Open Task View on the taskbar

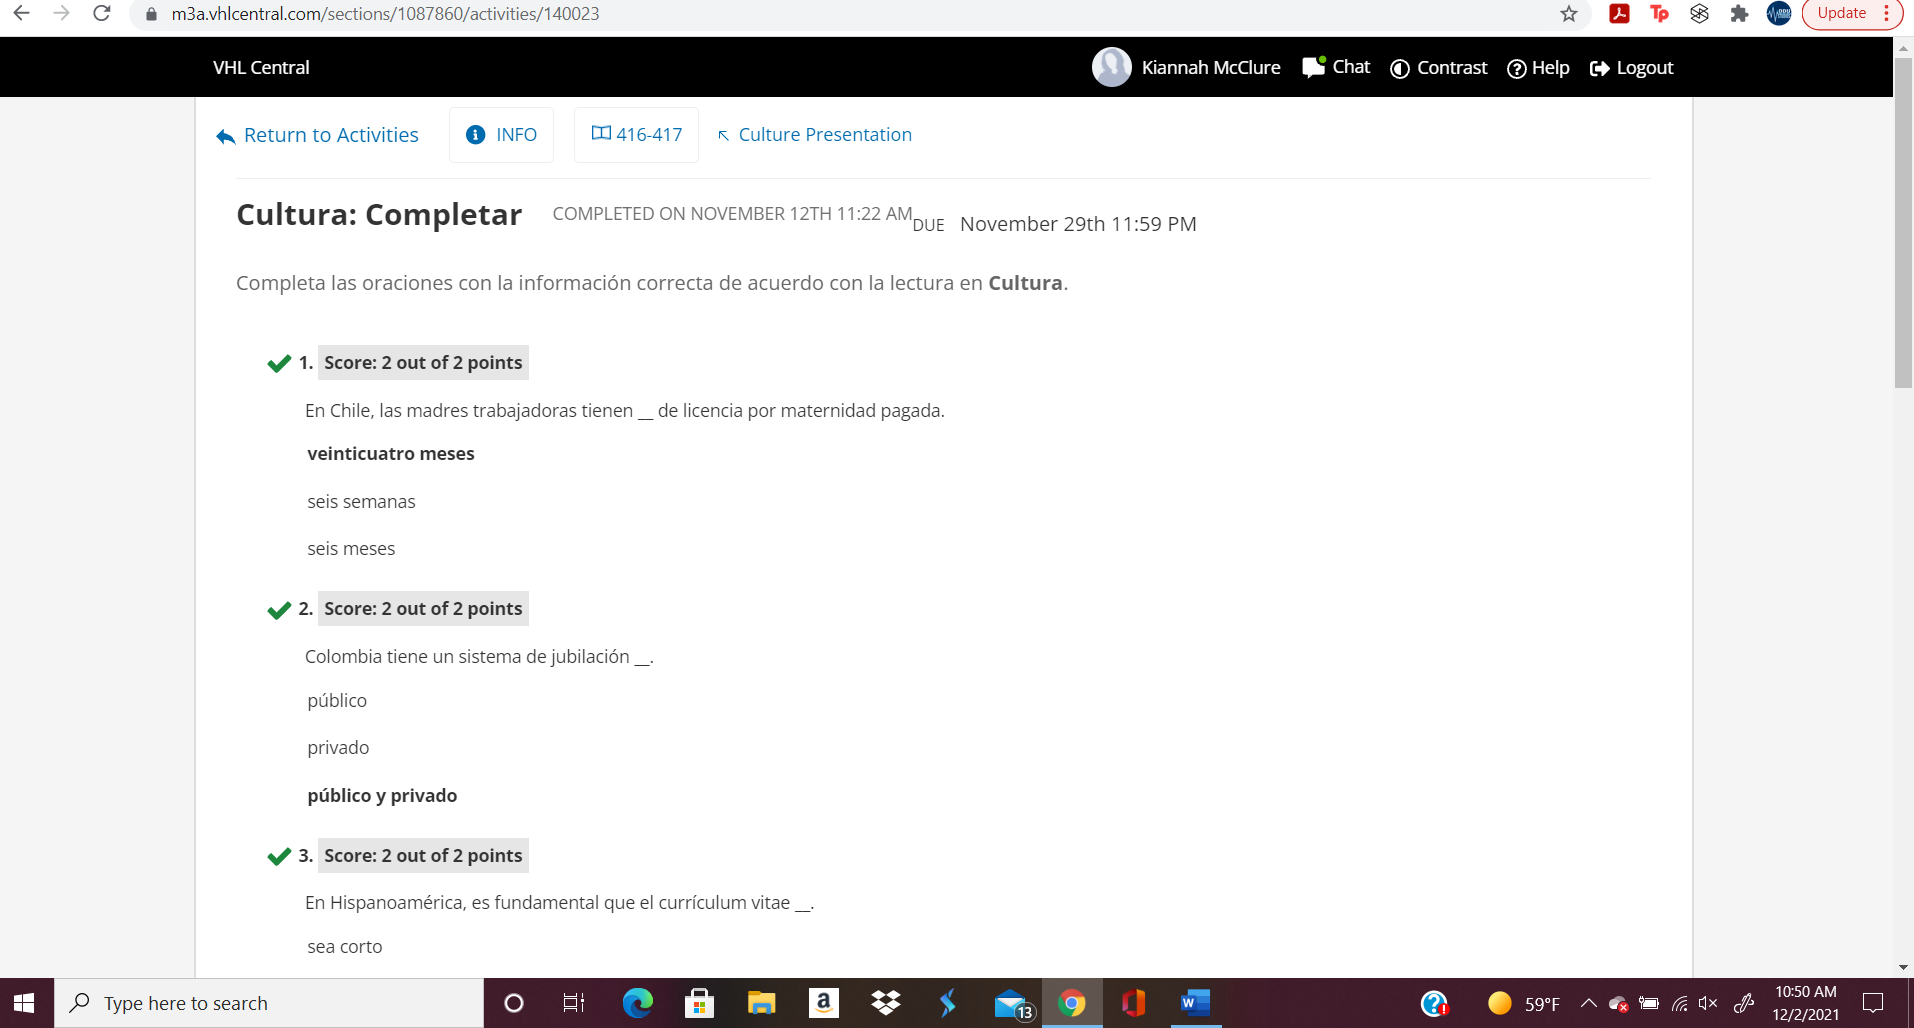point(574,1003)
